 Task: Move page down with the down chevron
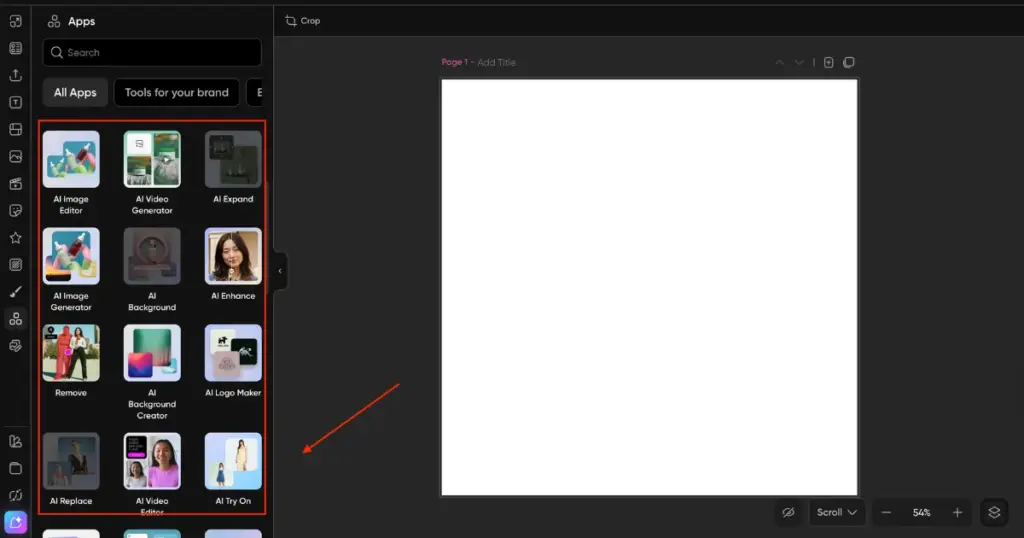(799, 63)
